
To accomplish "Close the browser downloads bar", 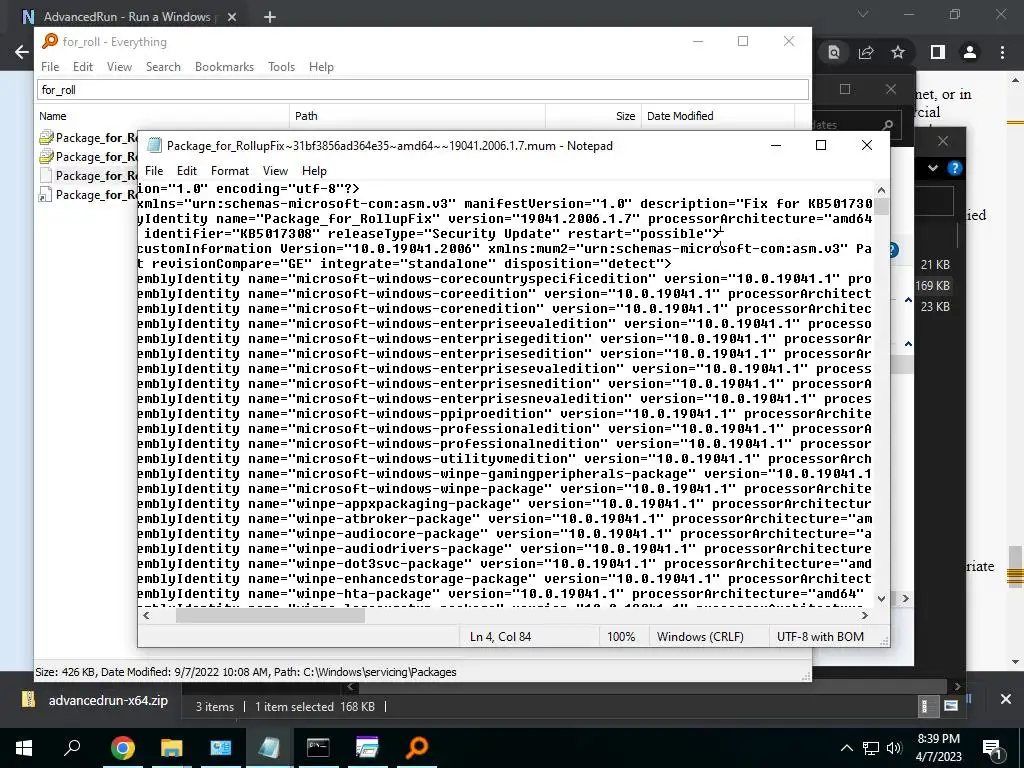I will tap(1006, 699).
